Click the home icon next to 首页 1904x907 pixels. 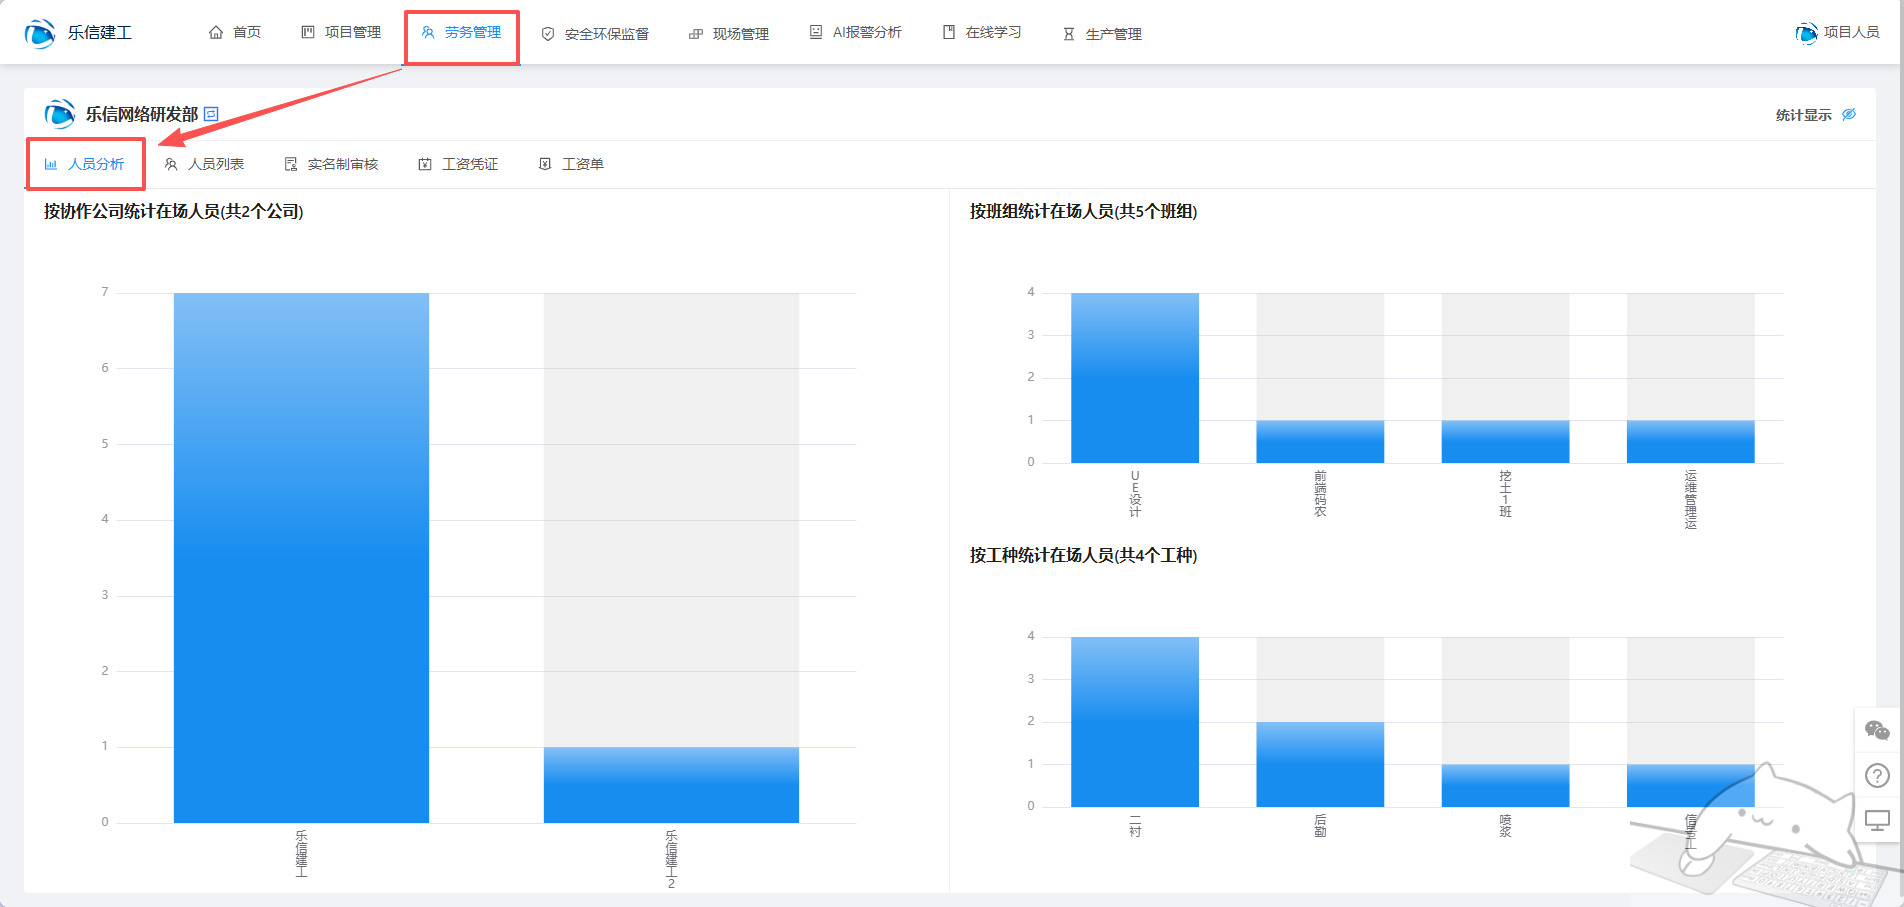(216, 33)
